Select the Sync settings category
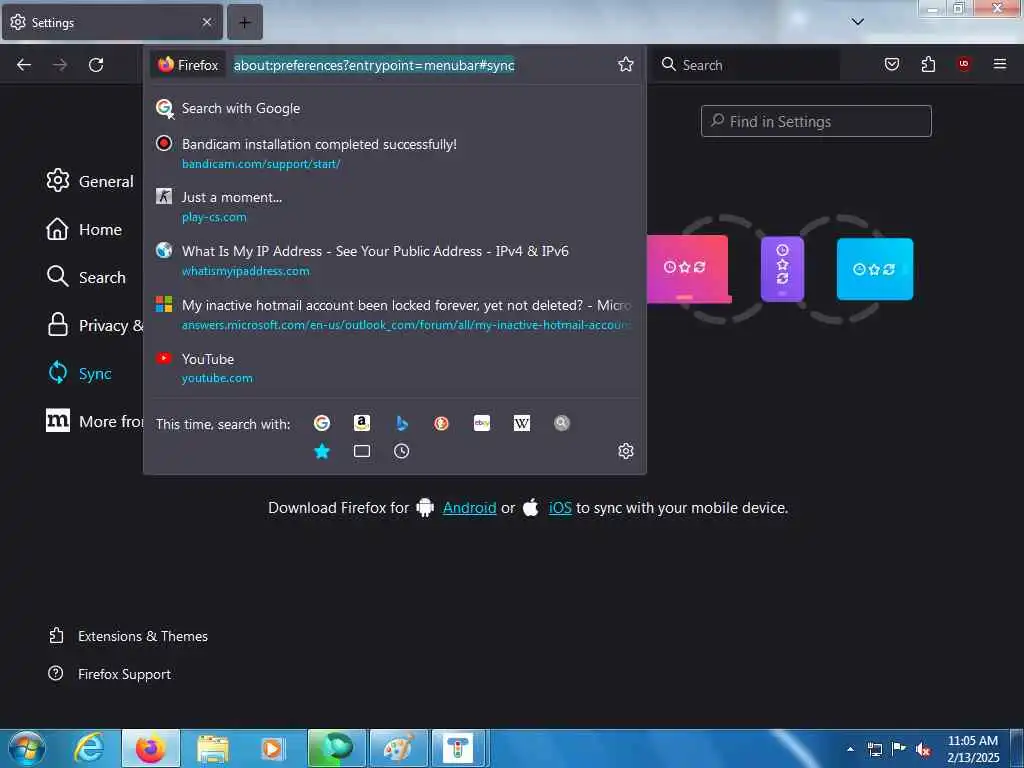 tap(80, 373)
